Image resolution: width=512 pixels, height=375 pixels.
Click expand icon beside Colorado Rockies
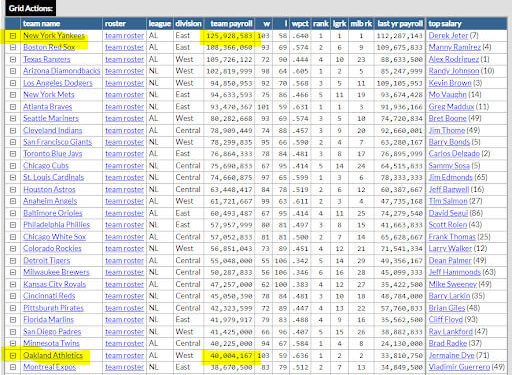[x=13, y=249]
